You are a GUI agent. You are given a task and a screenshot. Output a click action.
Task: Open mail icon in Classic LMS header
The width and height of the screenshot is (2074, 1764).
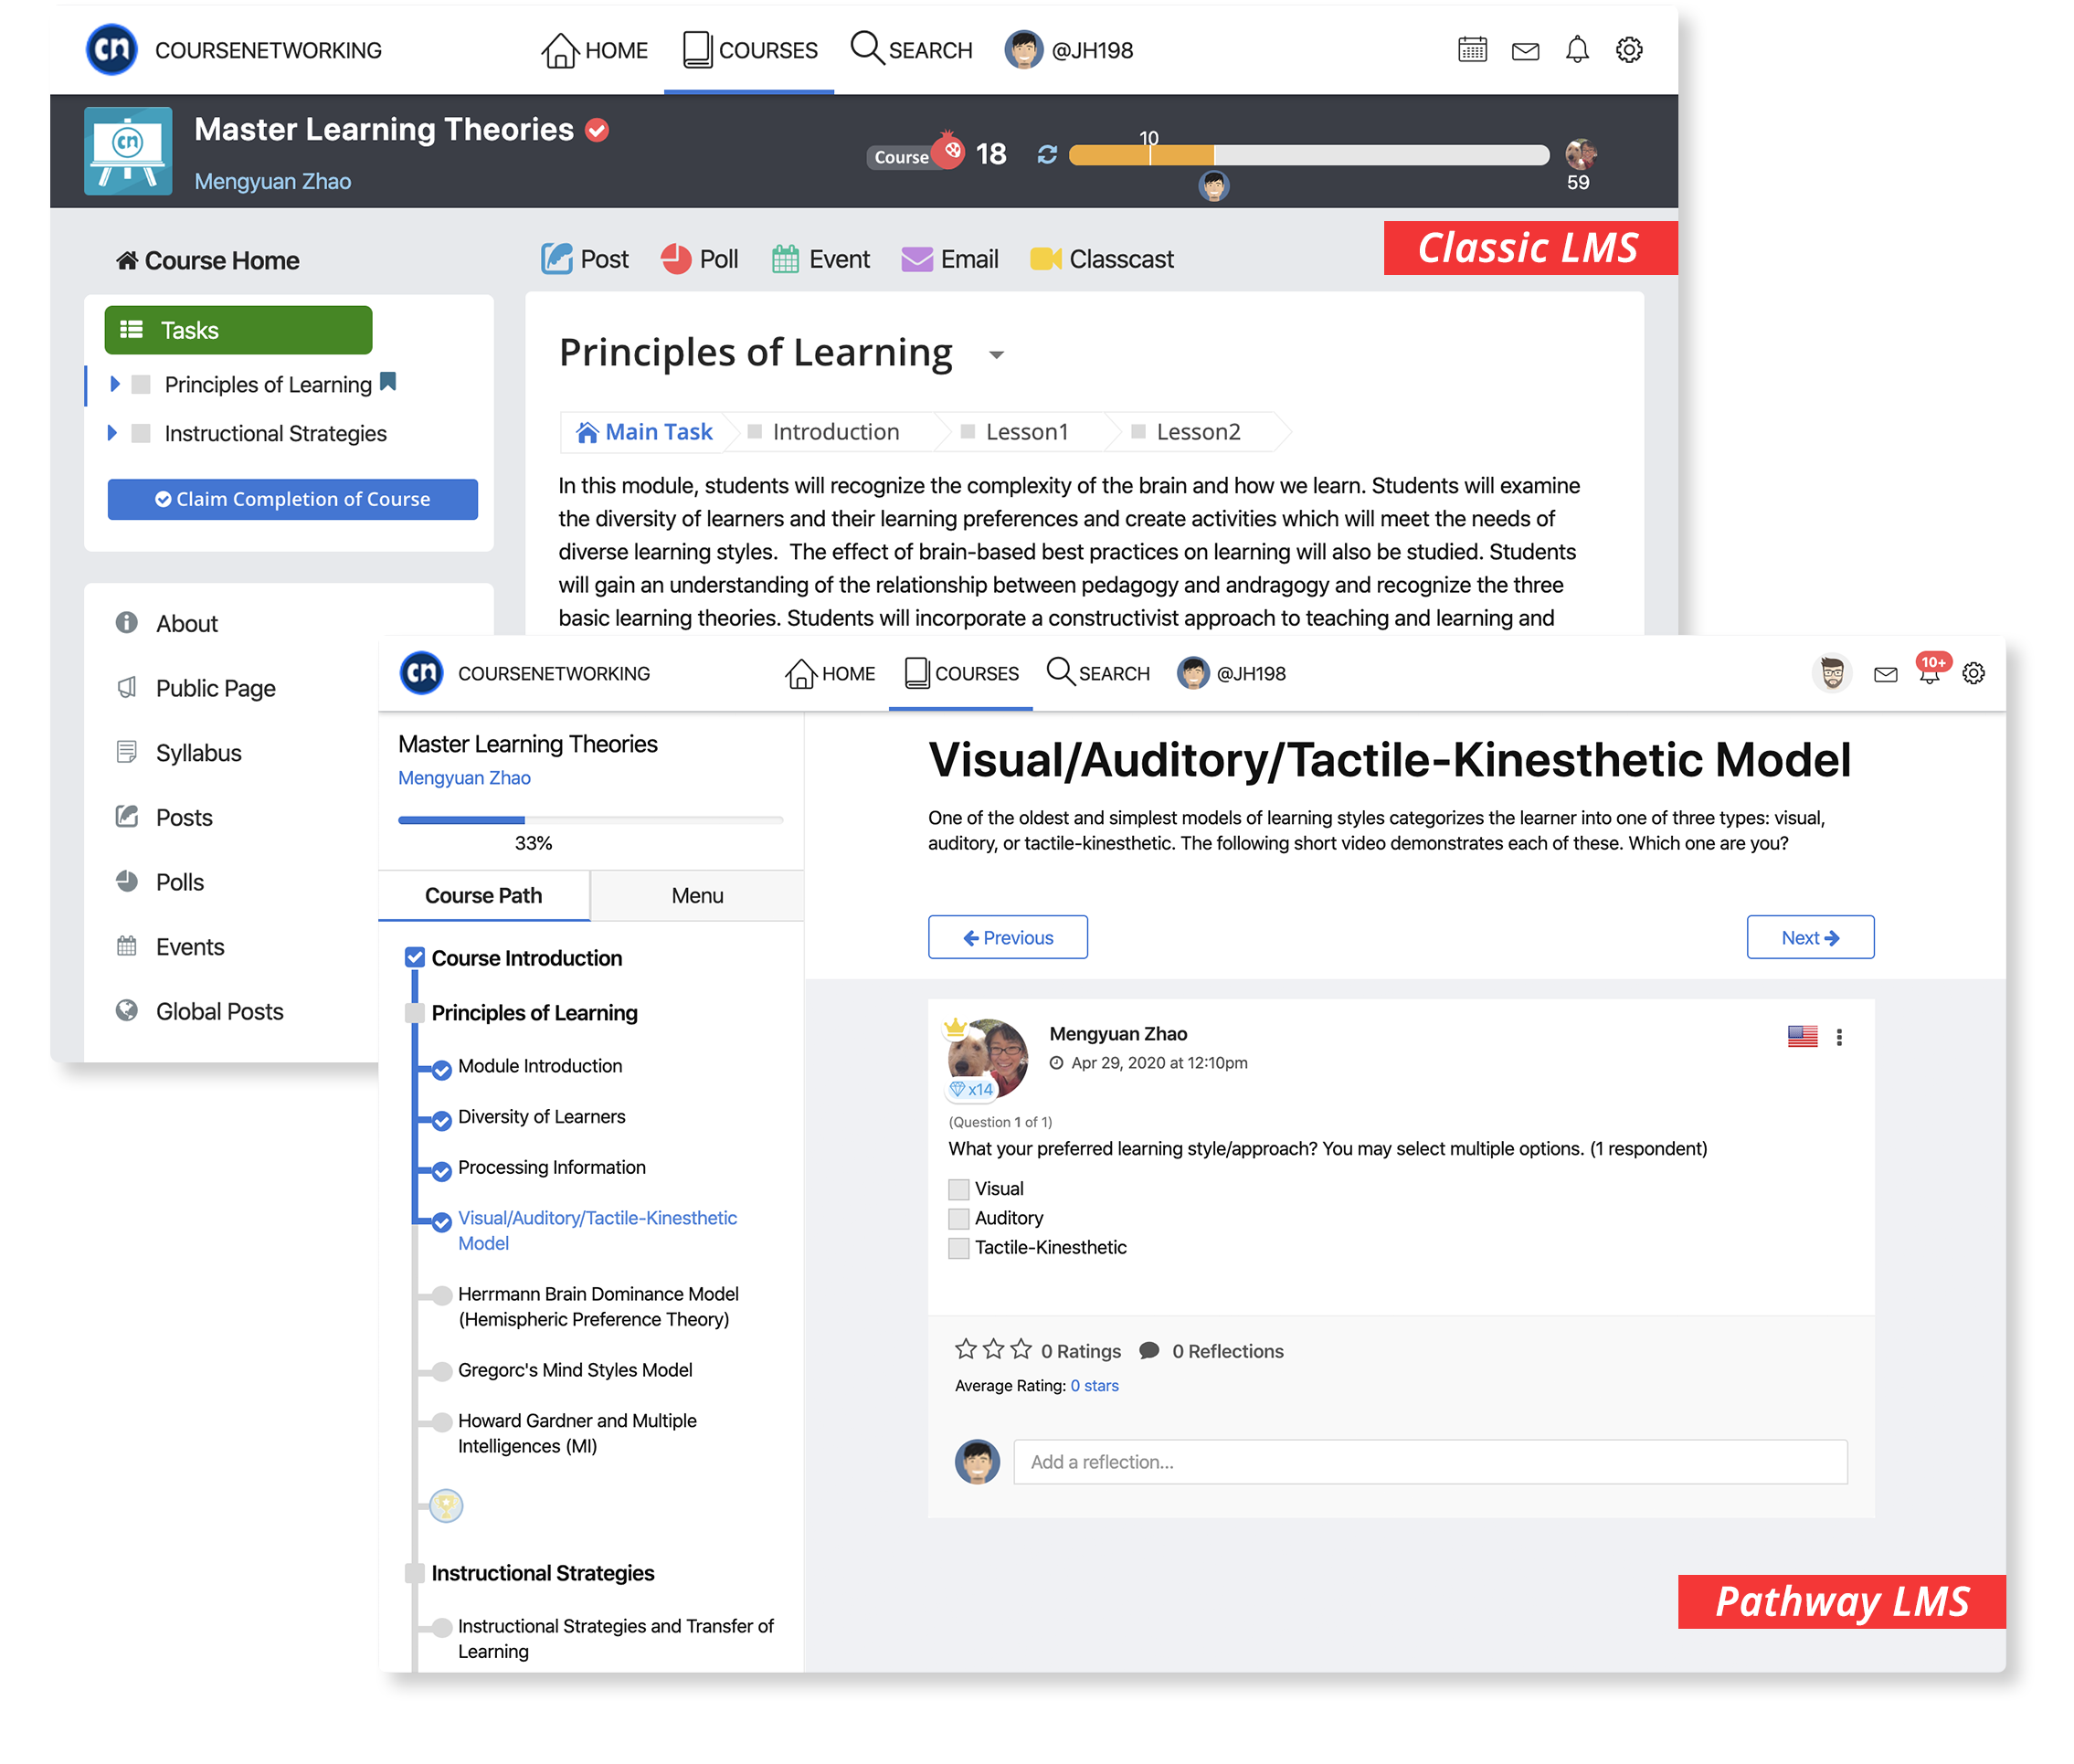point(1525,51)
